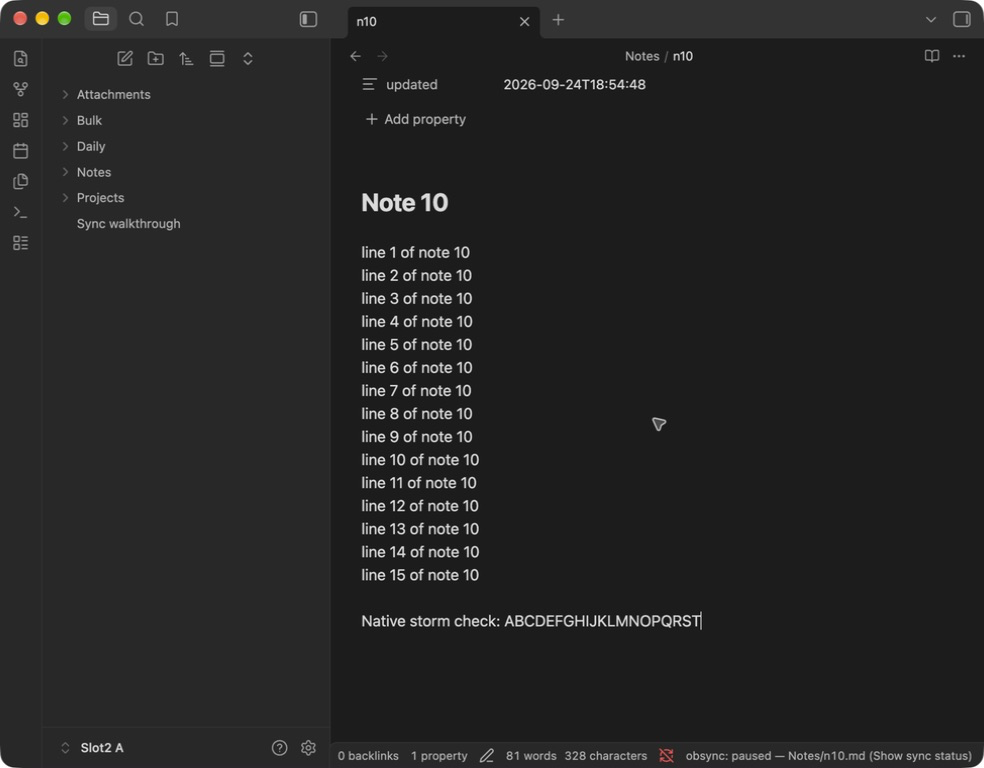Open the help icon

click(x=279, y=748)
